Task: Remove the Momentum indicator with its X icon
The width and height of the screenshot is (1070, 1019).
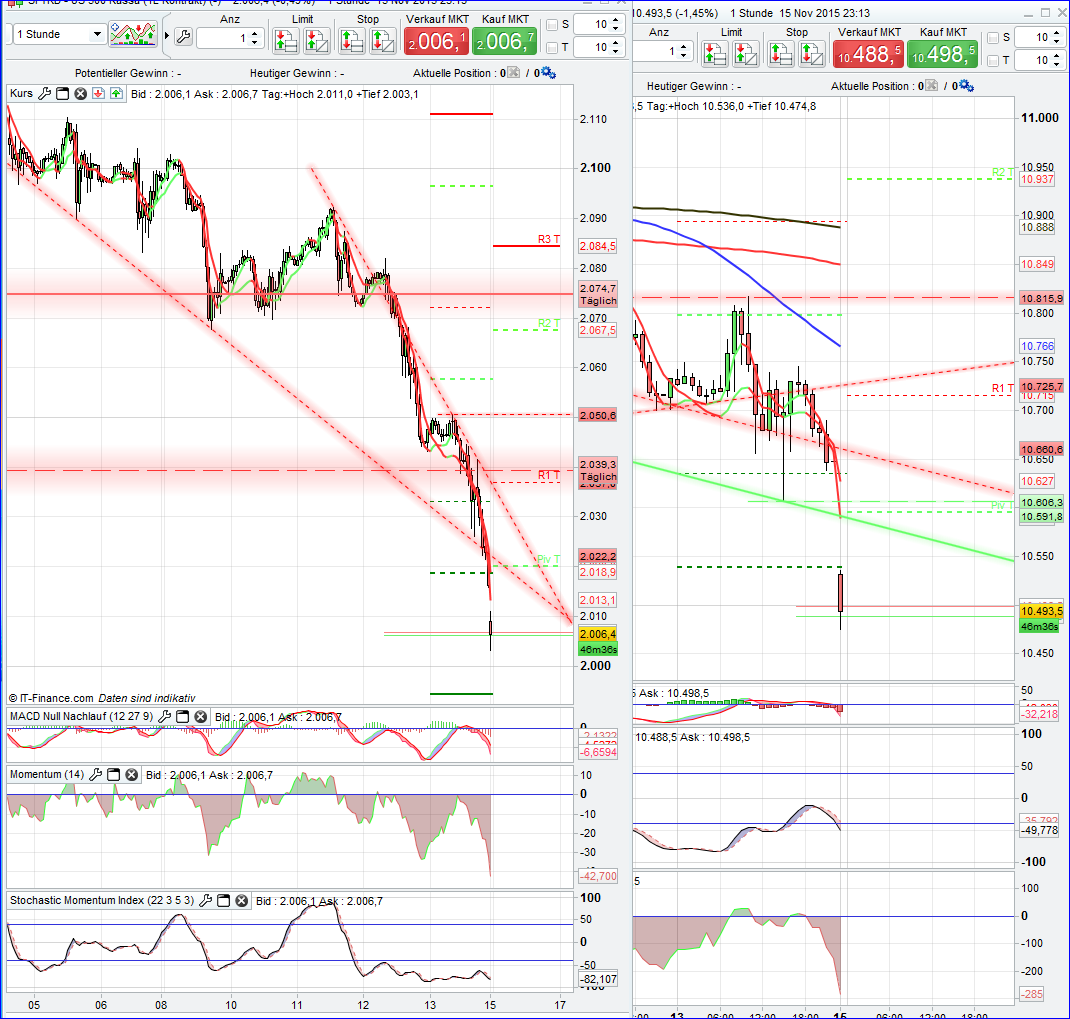Action: coord(130,774)
